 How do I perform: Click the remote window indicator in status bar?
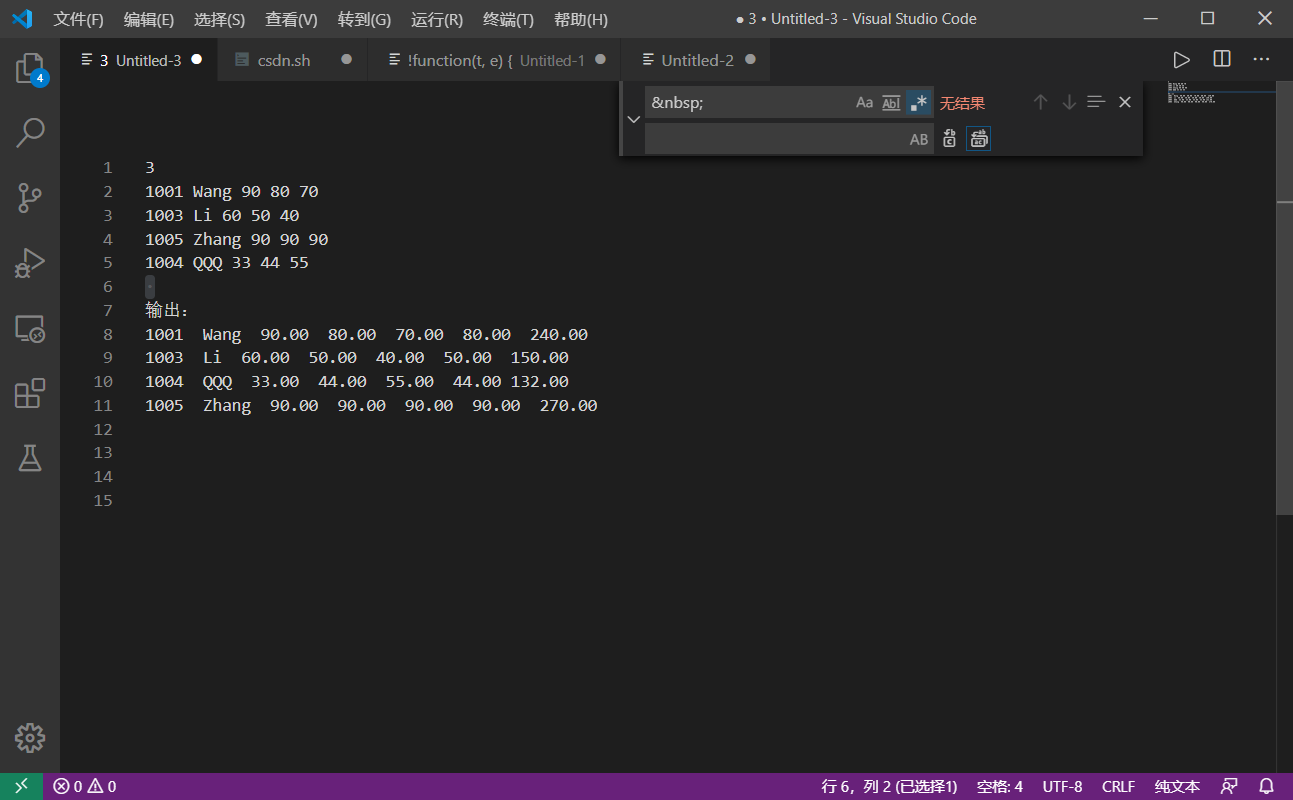click(x=21, y=786)
